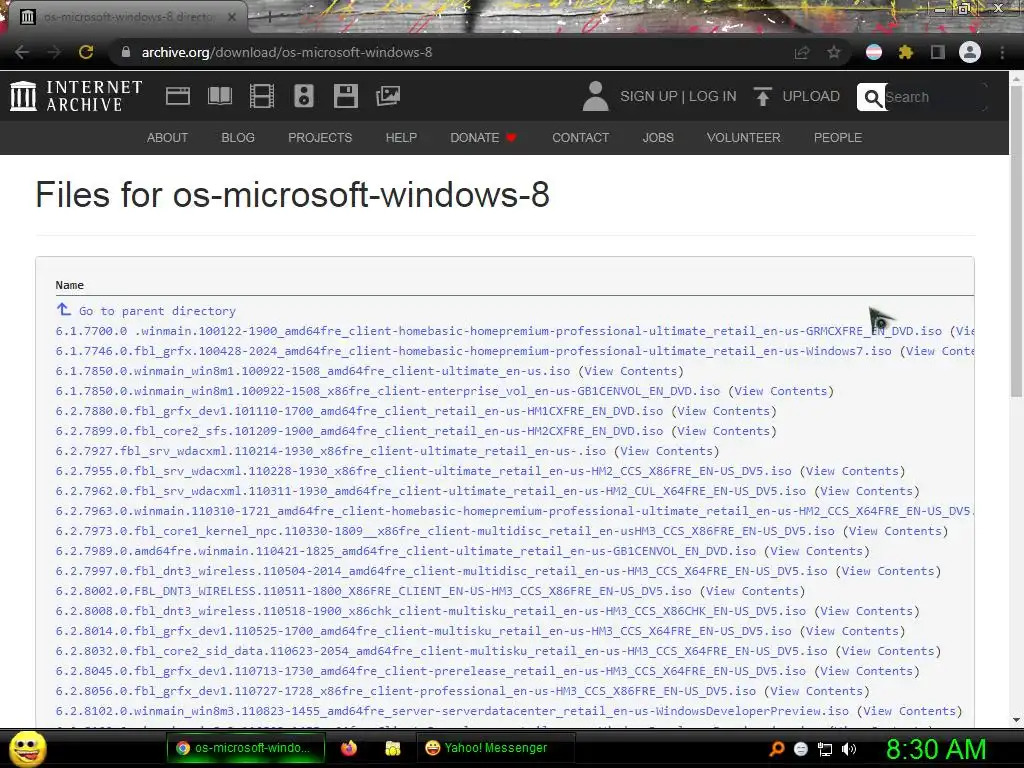Click the site padlock icon
Viewport: 1024px width, 768px height.
(x=126, y=52)
